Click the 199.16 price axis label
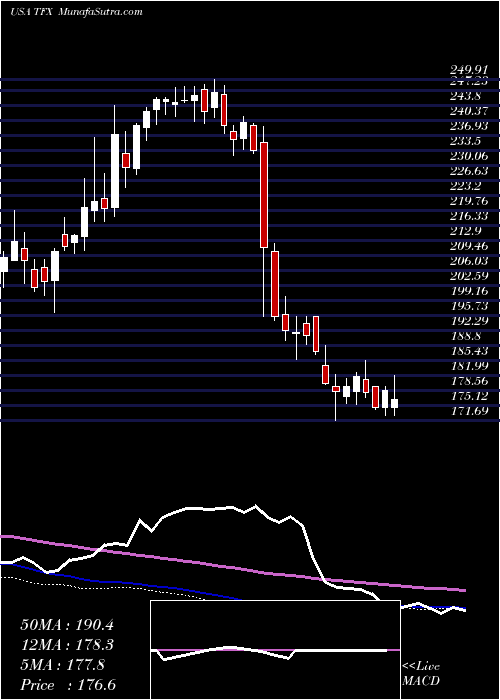The width and height of the screenshot is (500, 700). pos(468,292)
